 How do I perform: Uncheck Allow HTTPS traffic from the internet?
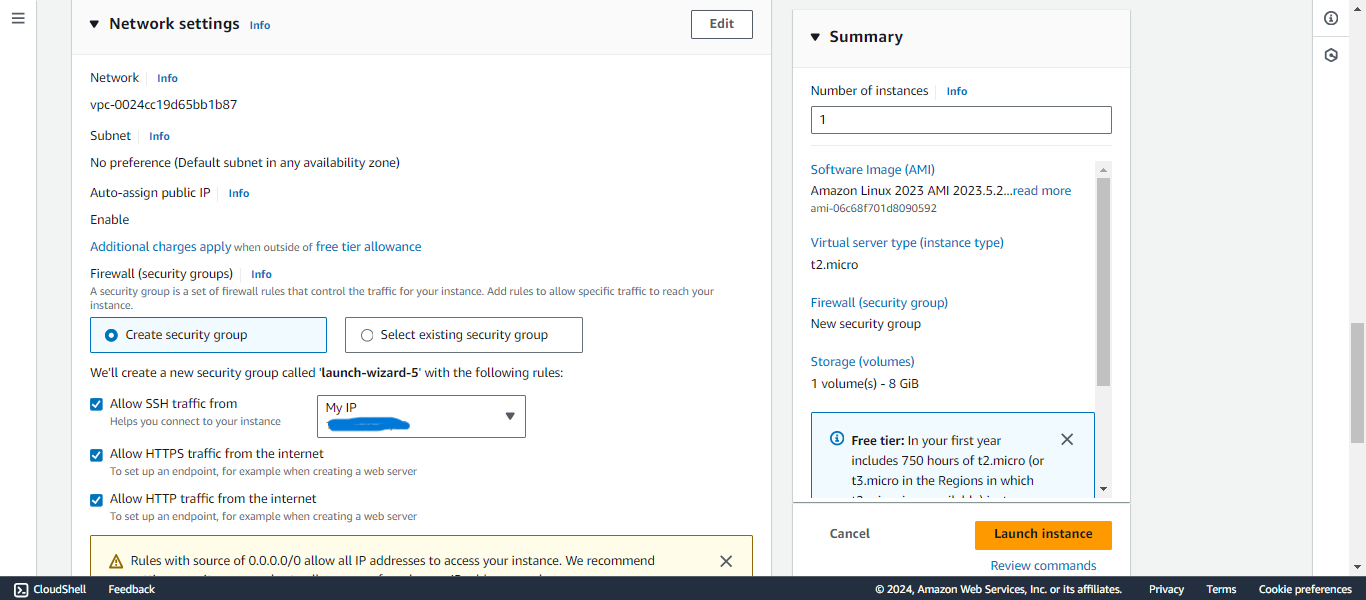96,454
